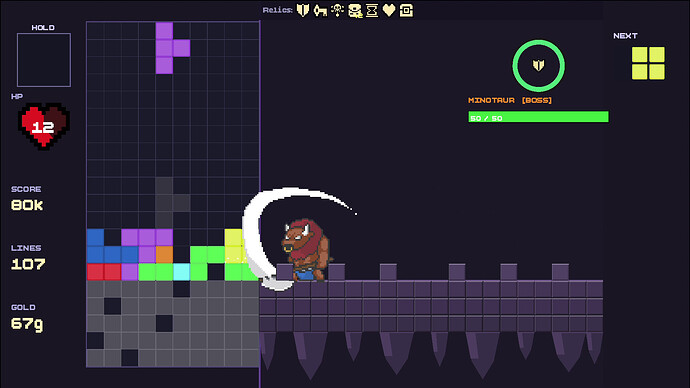Click the 'MINOTAUR [BOSS]' name text

click(x=510, y=100)
